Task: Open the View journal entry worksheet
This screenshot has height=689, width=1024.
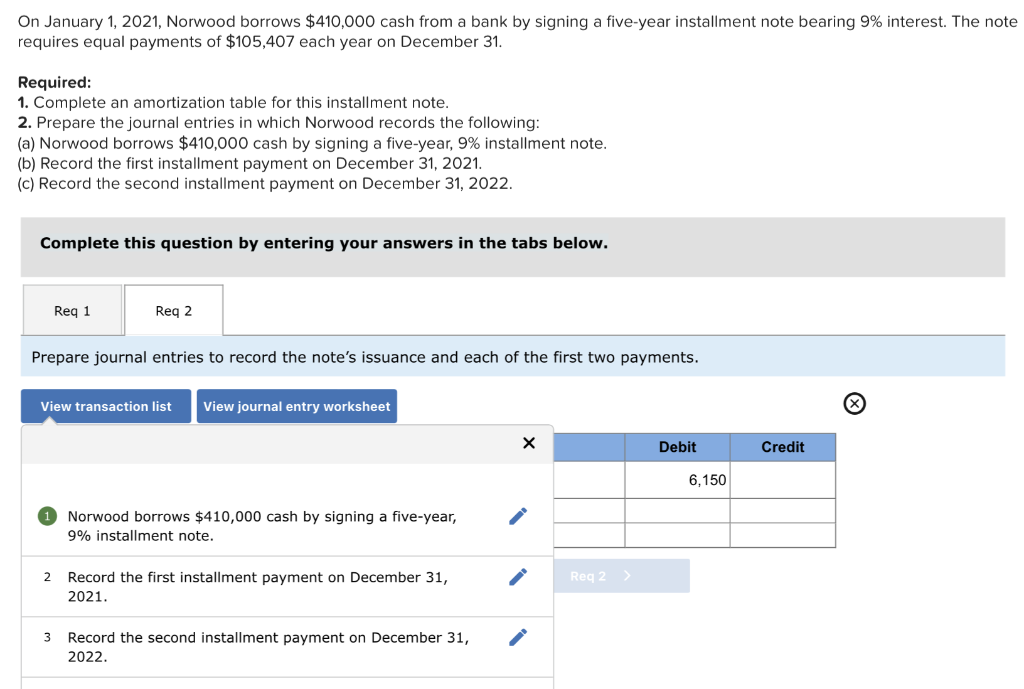Action: coord(297,406)
